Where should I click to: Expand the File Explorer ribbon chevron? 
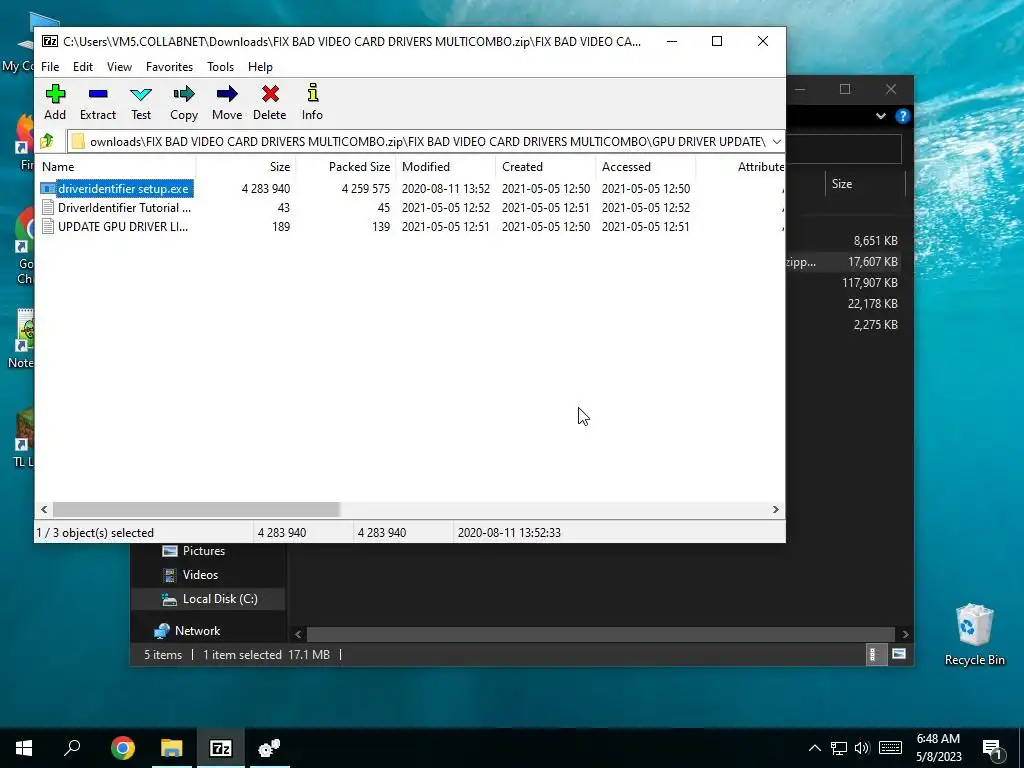[x=881, y=116]
